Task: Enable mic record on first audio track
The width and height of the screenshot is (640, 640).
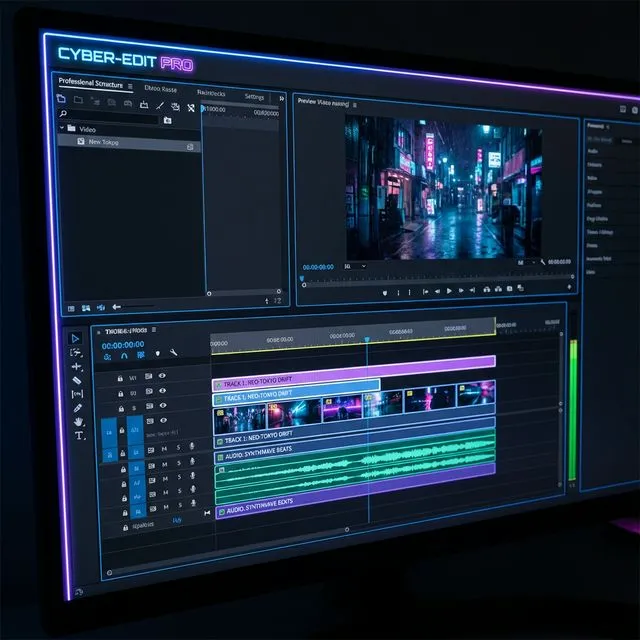Action: point(192,446)
